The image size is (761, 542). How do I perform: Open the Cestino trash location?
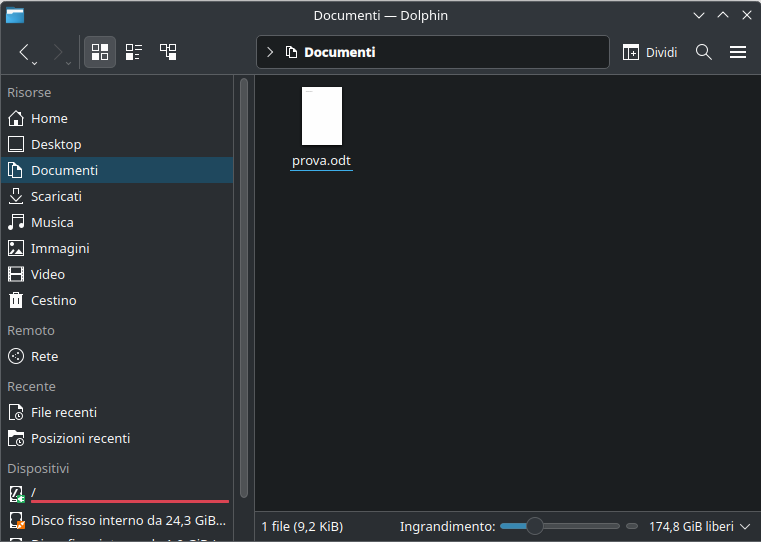(x=53, y=300)
